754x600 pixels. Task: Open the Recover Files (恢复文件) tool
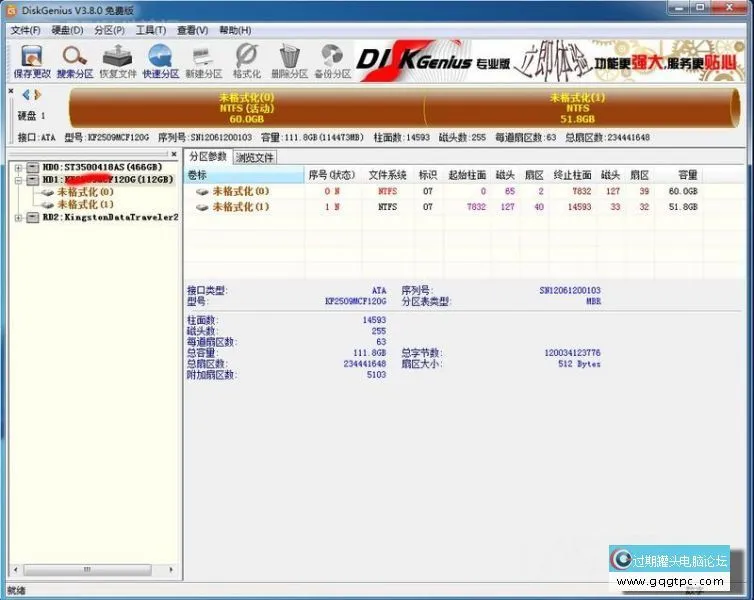(x=117, y=60)
